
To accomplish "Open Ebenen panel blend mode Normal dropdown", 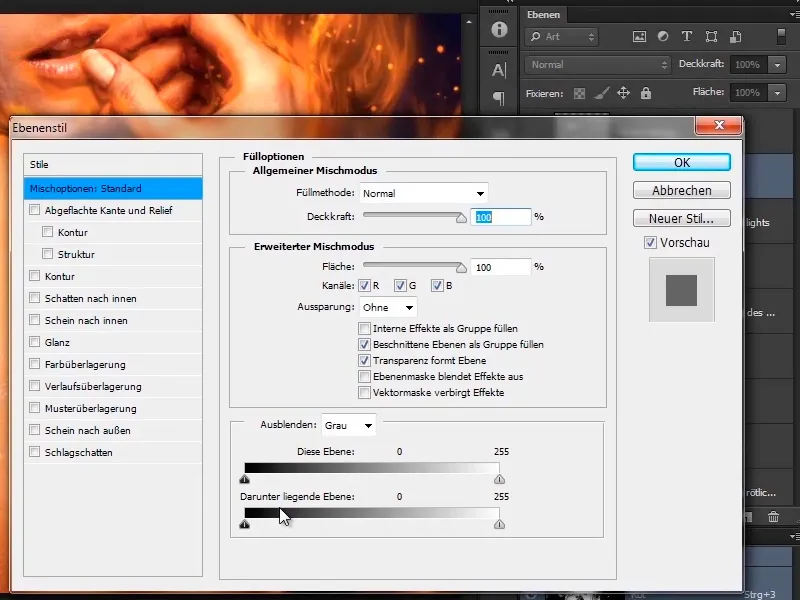I will 597,65.
